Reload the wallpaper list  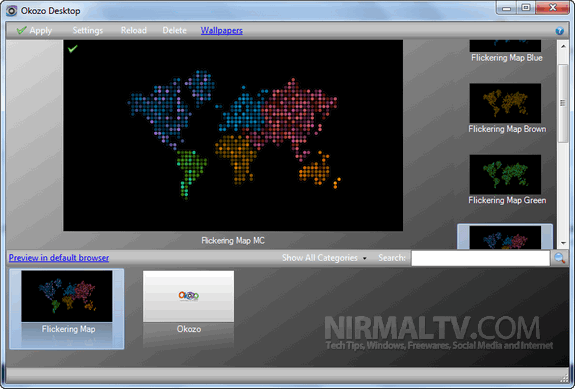[133, 30]
